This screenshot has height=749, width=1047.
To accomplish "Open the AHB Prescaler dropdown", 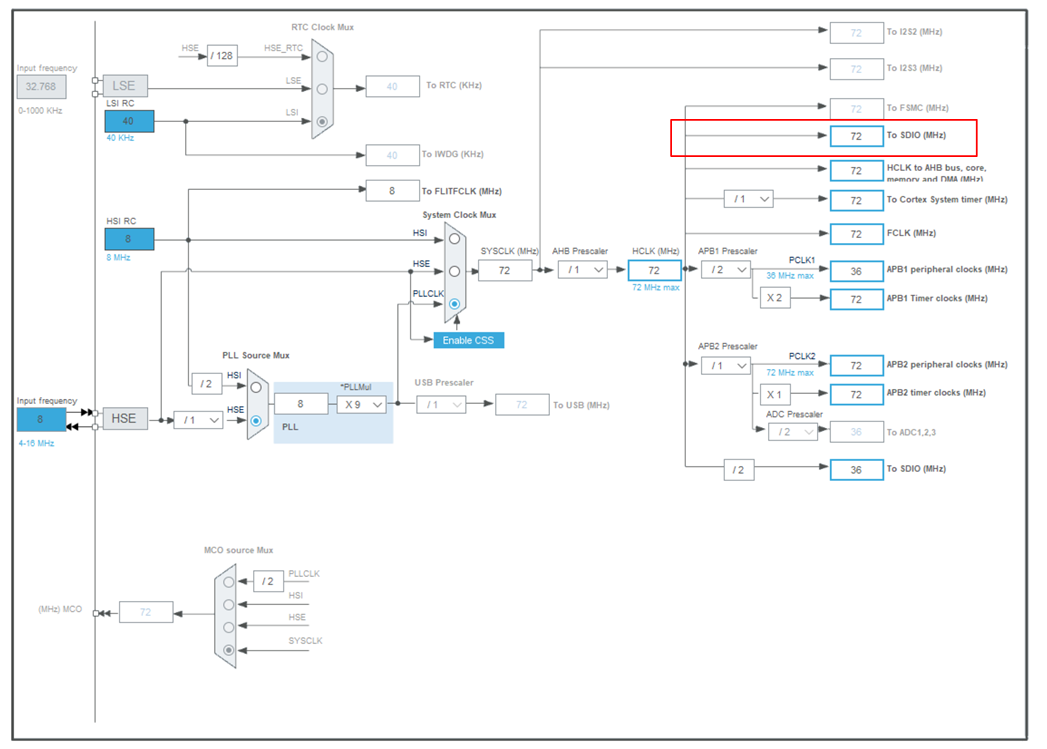I will tap(582, 269).
